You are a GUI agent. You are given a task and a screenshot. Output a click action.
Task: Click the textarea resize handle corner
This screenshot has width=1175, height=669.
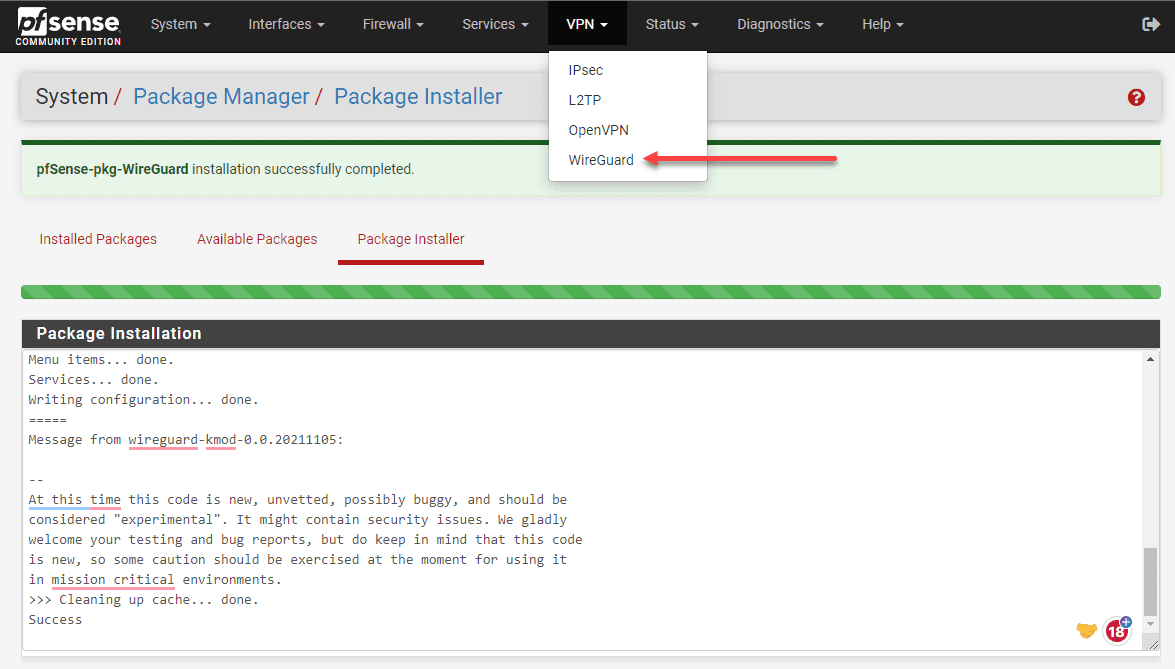tap(1153, 644)
